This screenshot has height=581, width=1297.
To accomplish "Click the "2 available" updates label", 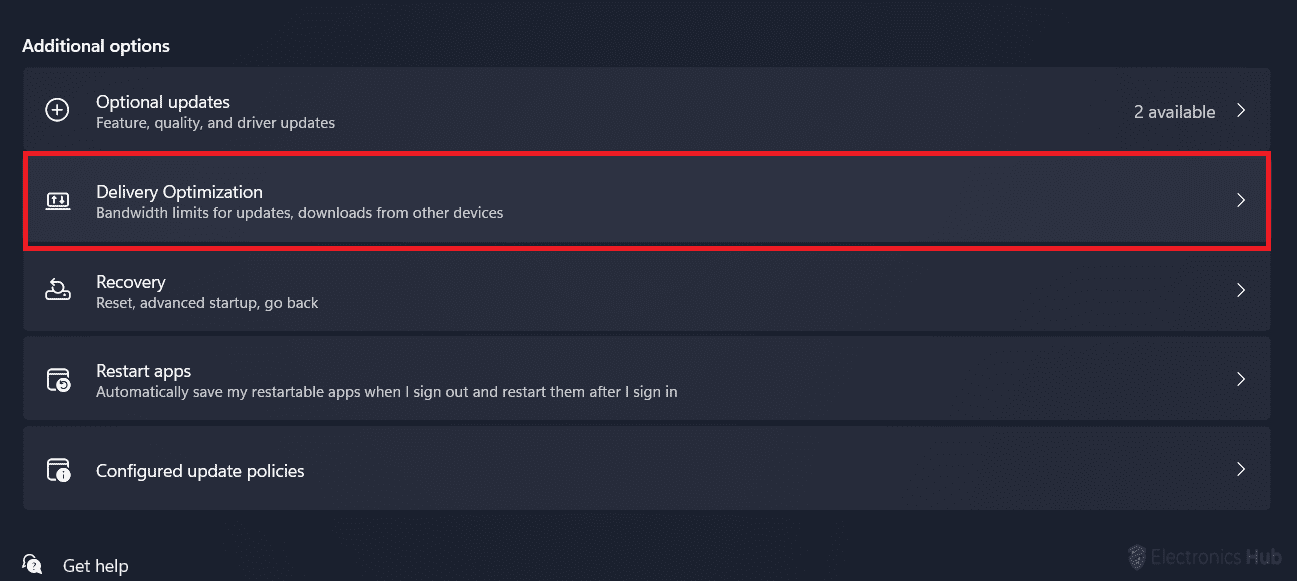I will click(x=1174, y=112).
